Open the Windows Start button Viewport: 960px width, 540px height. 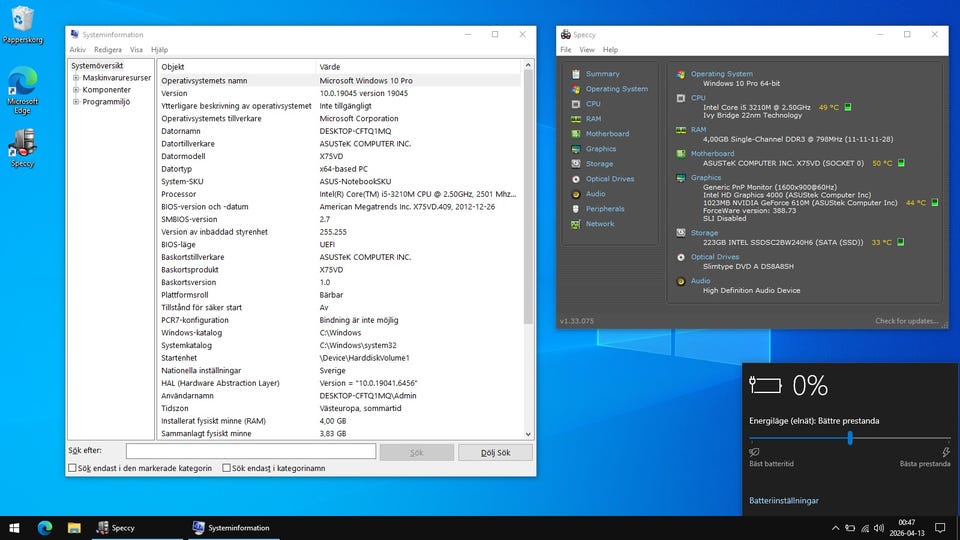point(14,528)
